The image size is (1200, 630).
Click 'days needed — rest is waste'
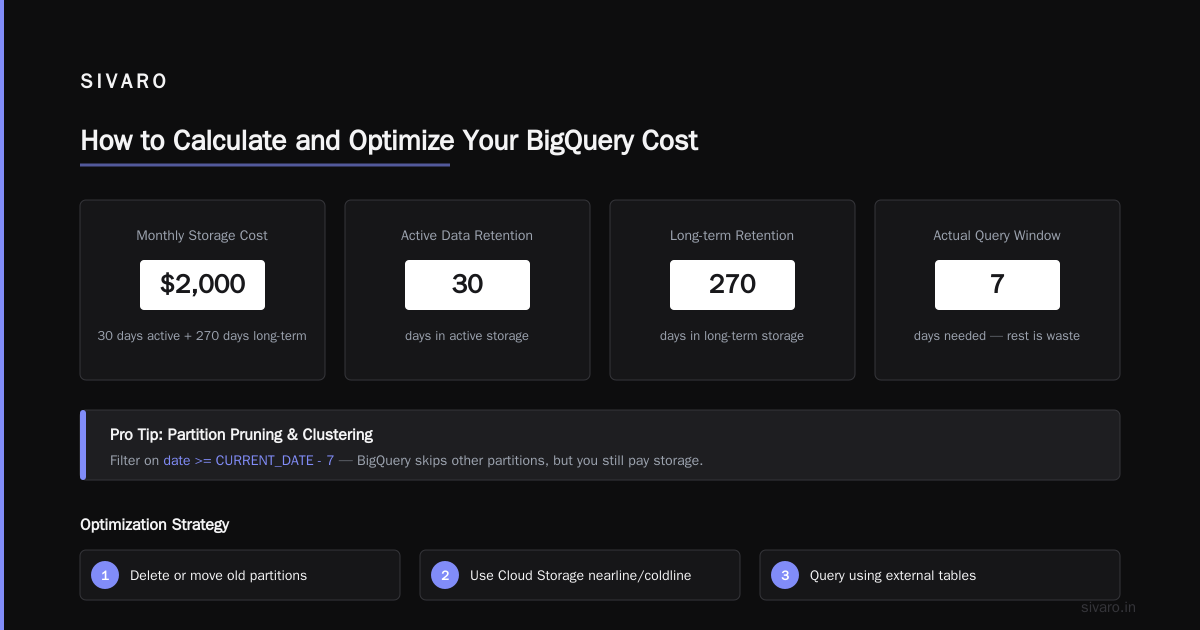point(997,336)
